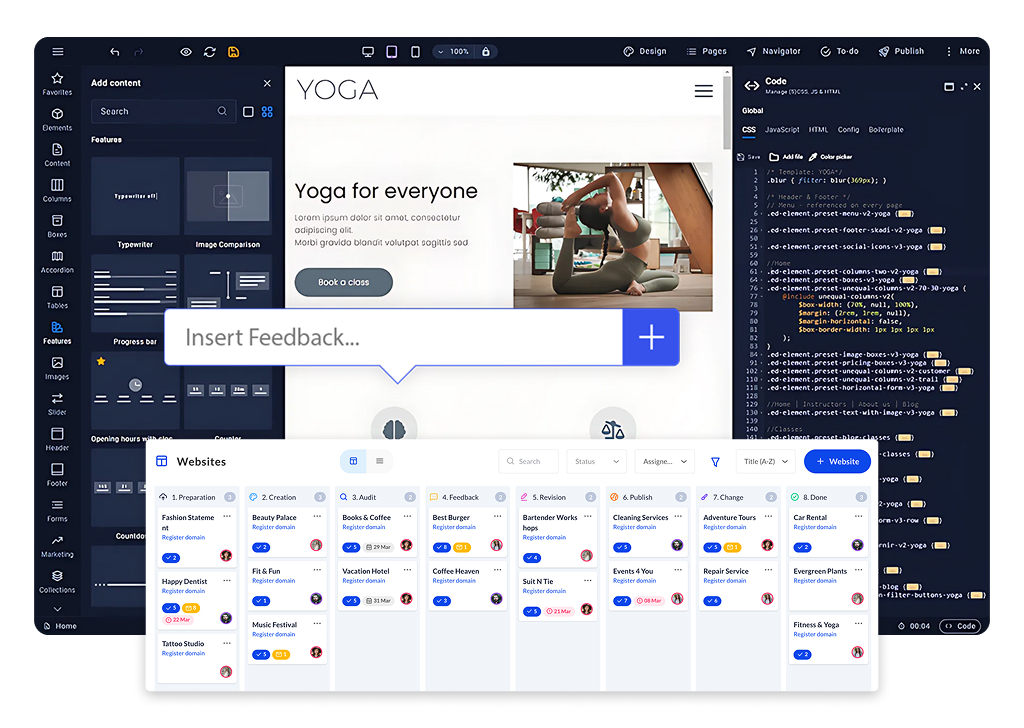
Task: Open the To-do menu
Action: (x=840, y=51)
